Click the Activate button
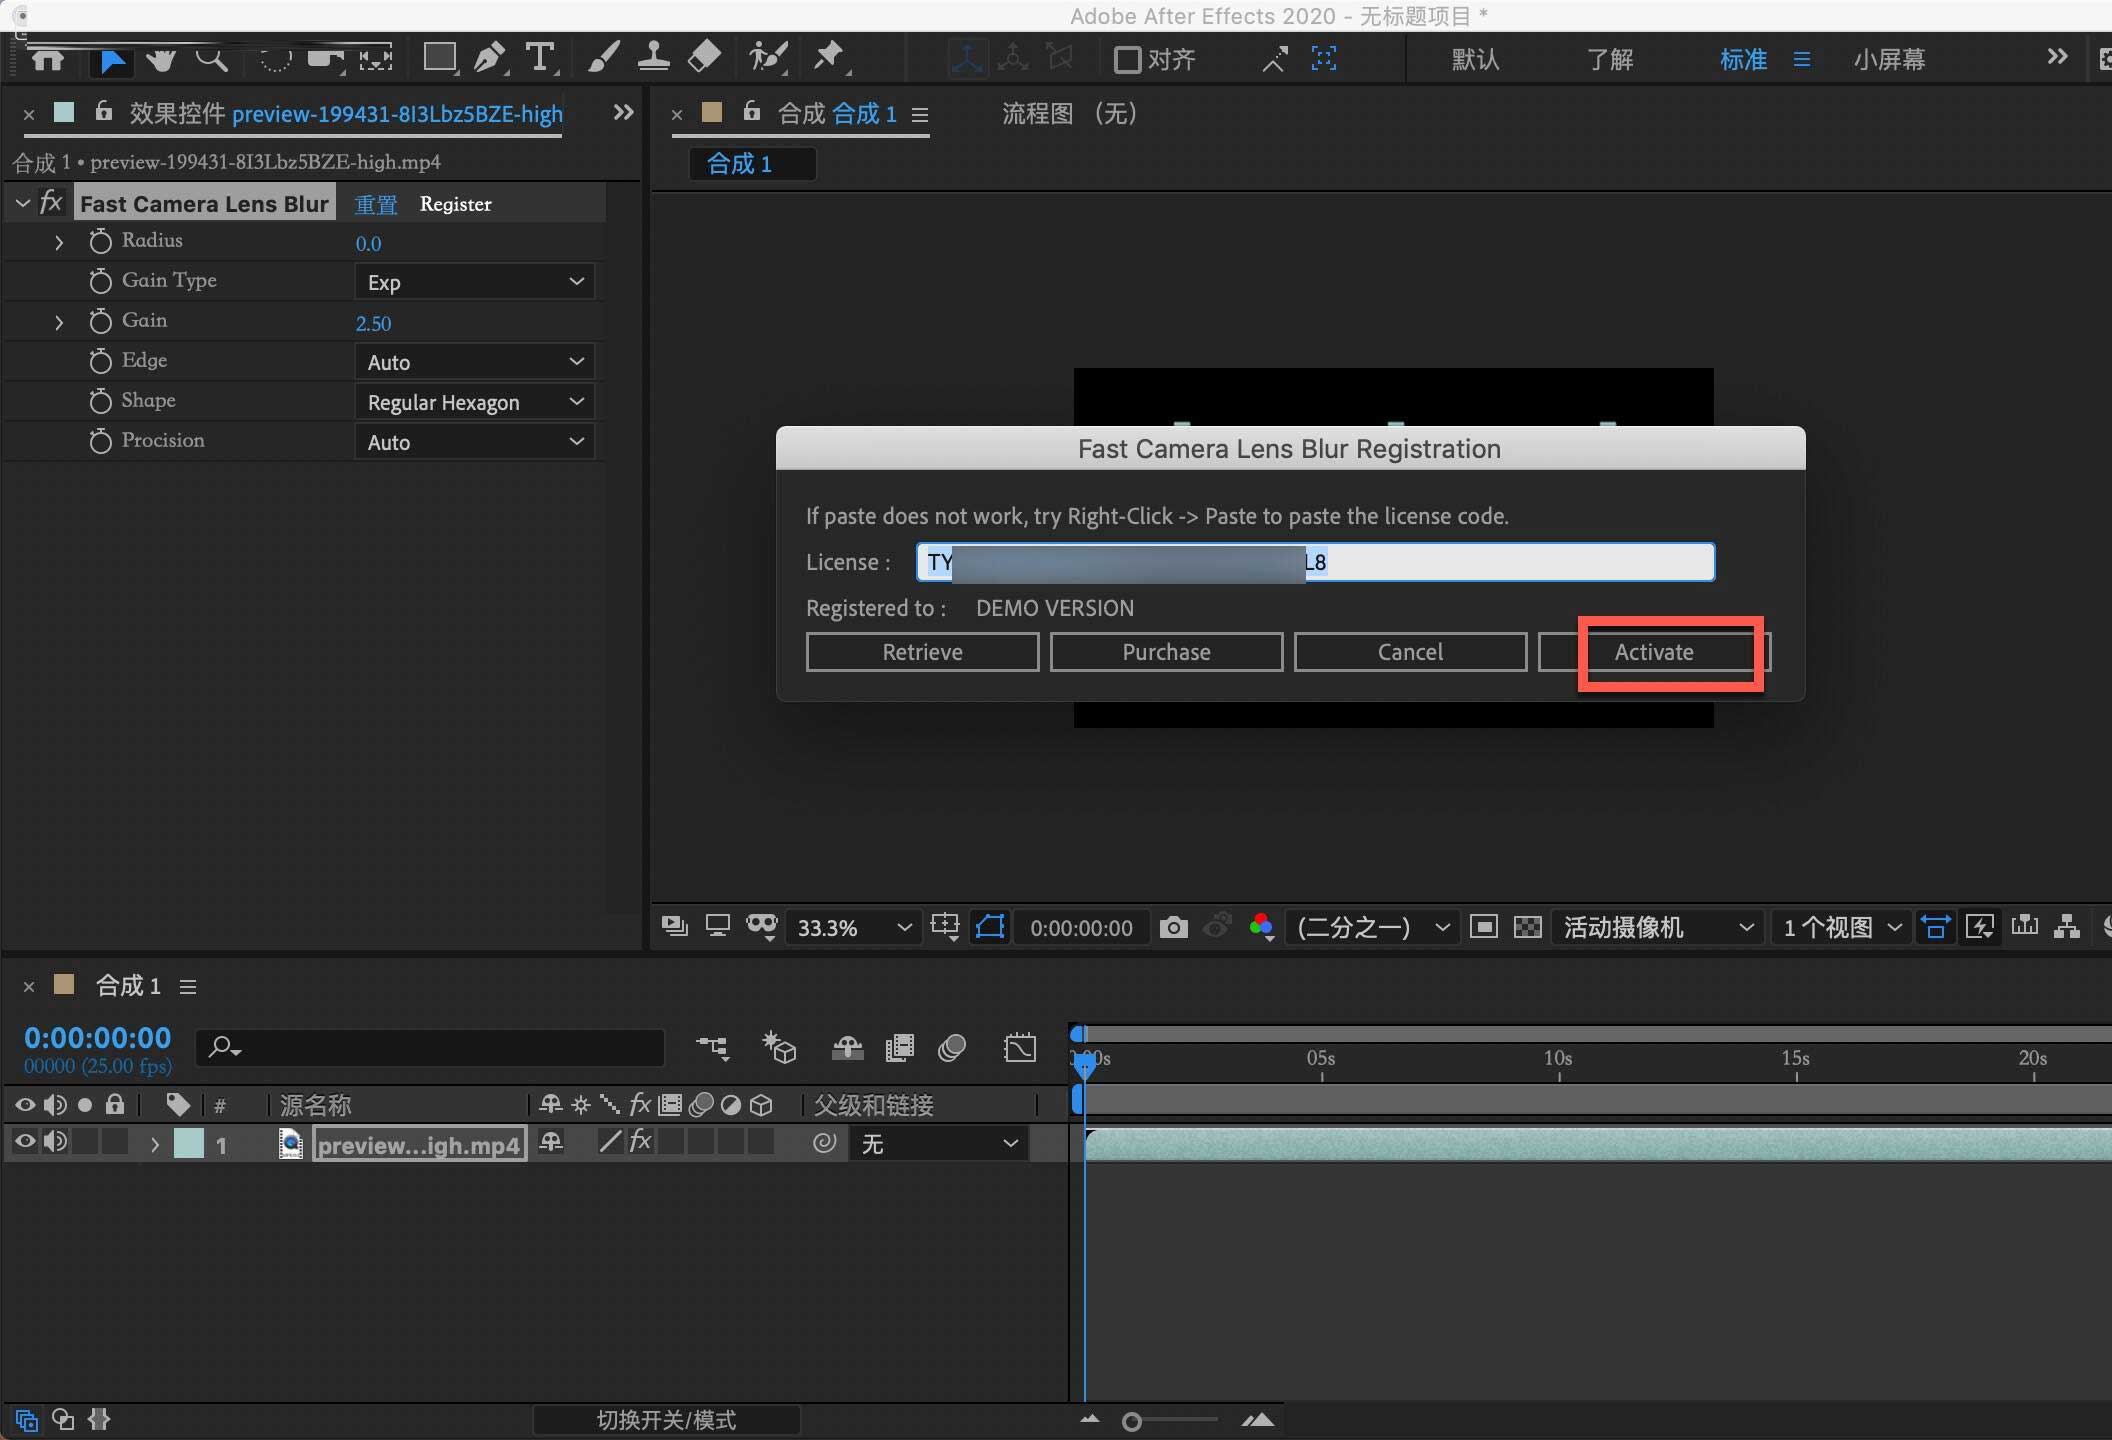 point(1654,652)
